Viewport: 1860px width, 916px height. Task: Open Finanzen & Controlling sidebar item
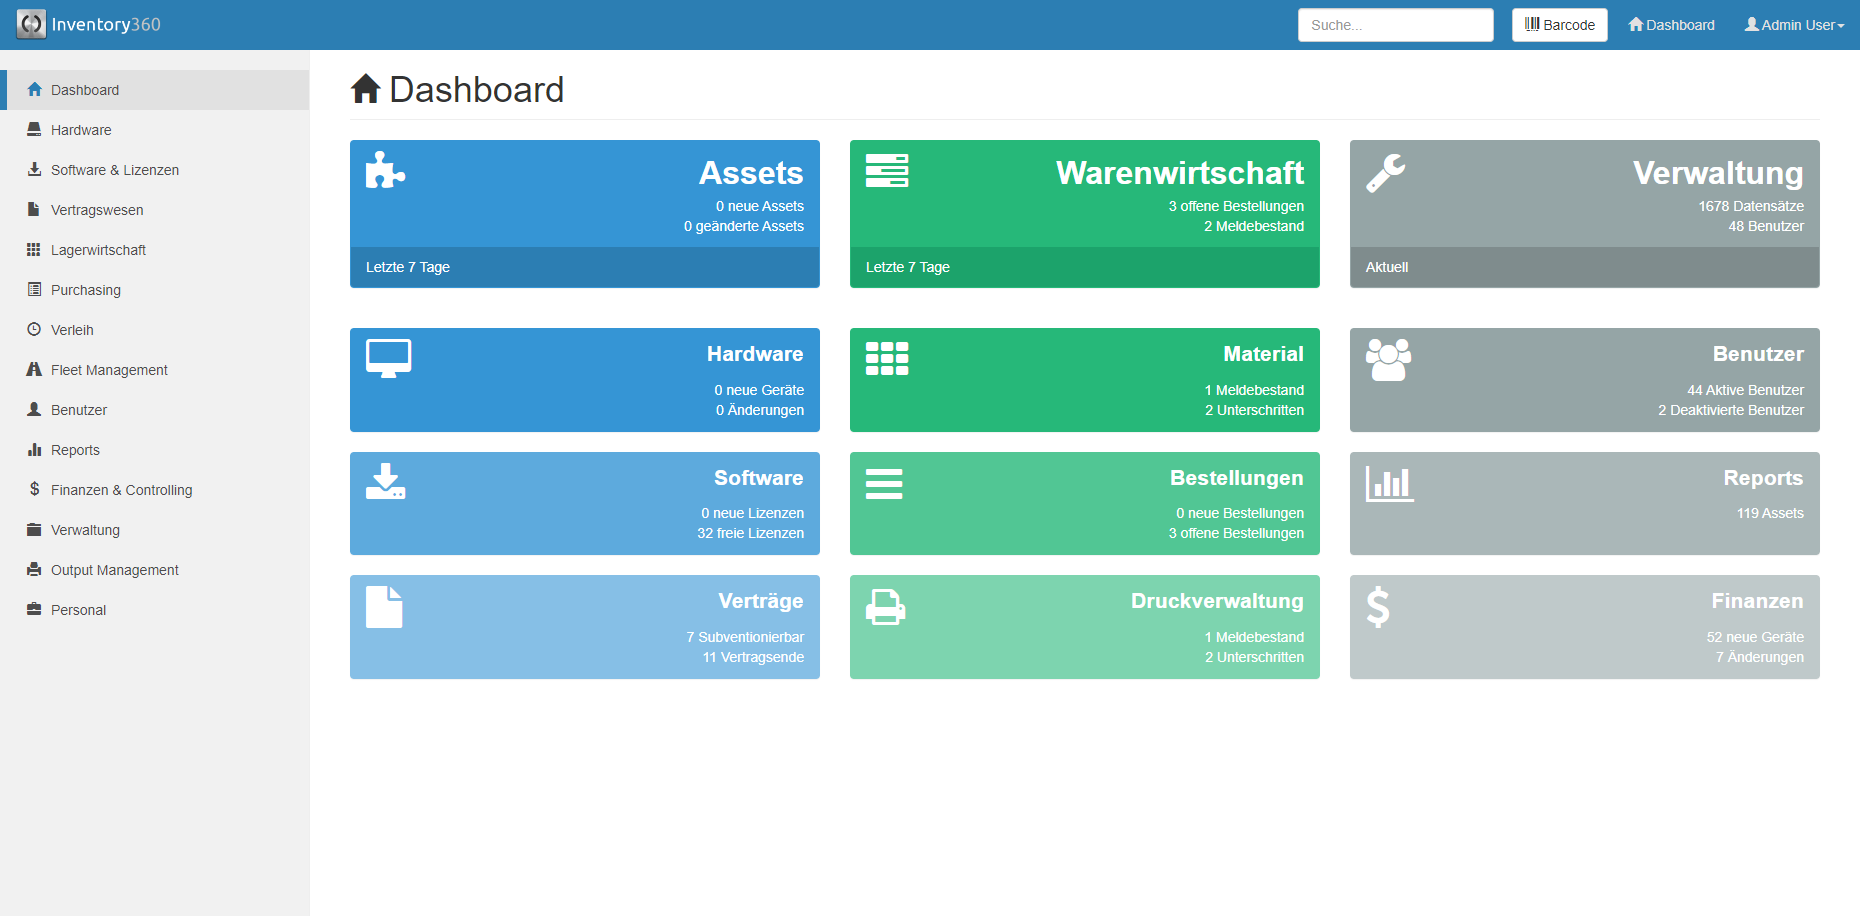pyautogui.click(x=121, y=490)
